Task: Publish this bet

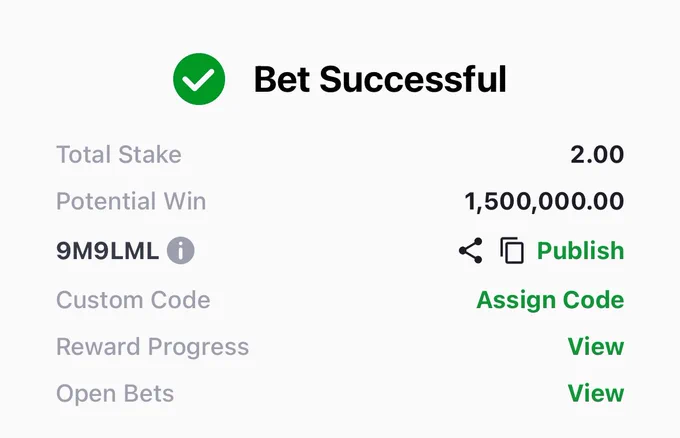Action: (x=581, y=251)
